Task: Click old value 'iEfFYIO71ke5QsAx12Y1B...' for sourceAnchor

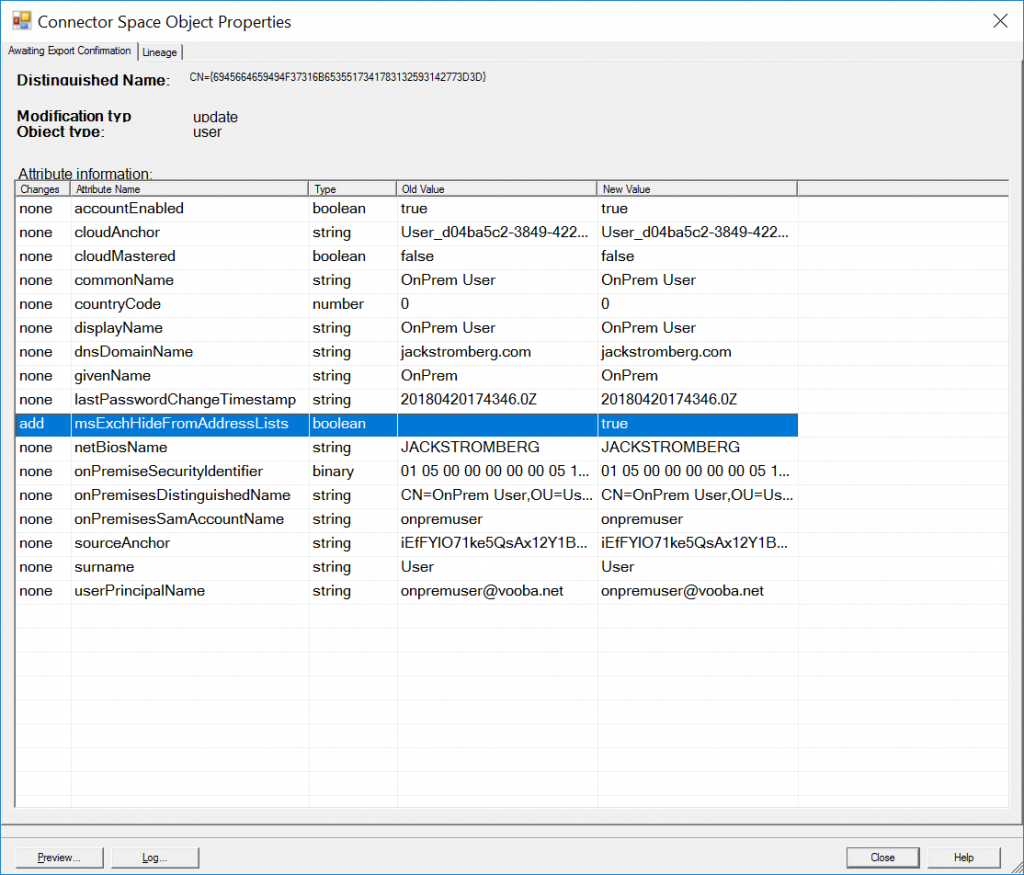Action: [x=494, y=543]
